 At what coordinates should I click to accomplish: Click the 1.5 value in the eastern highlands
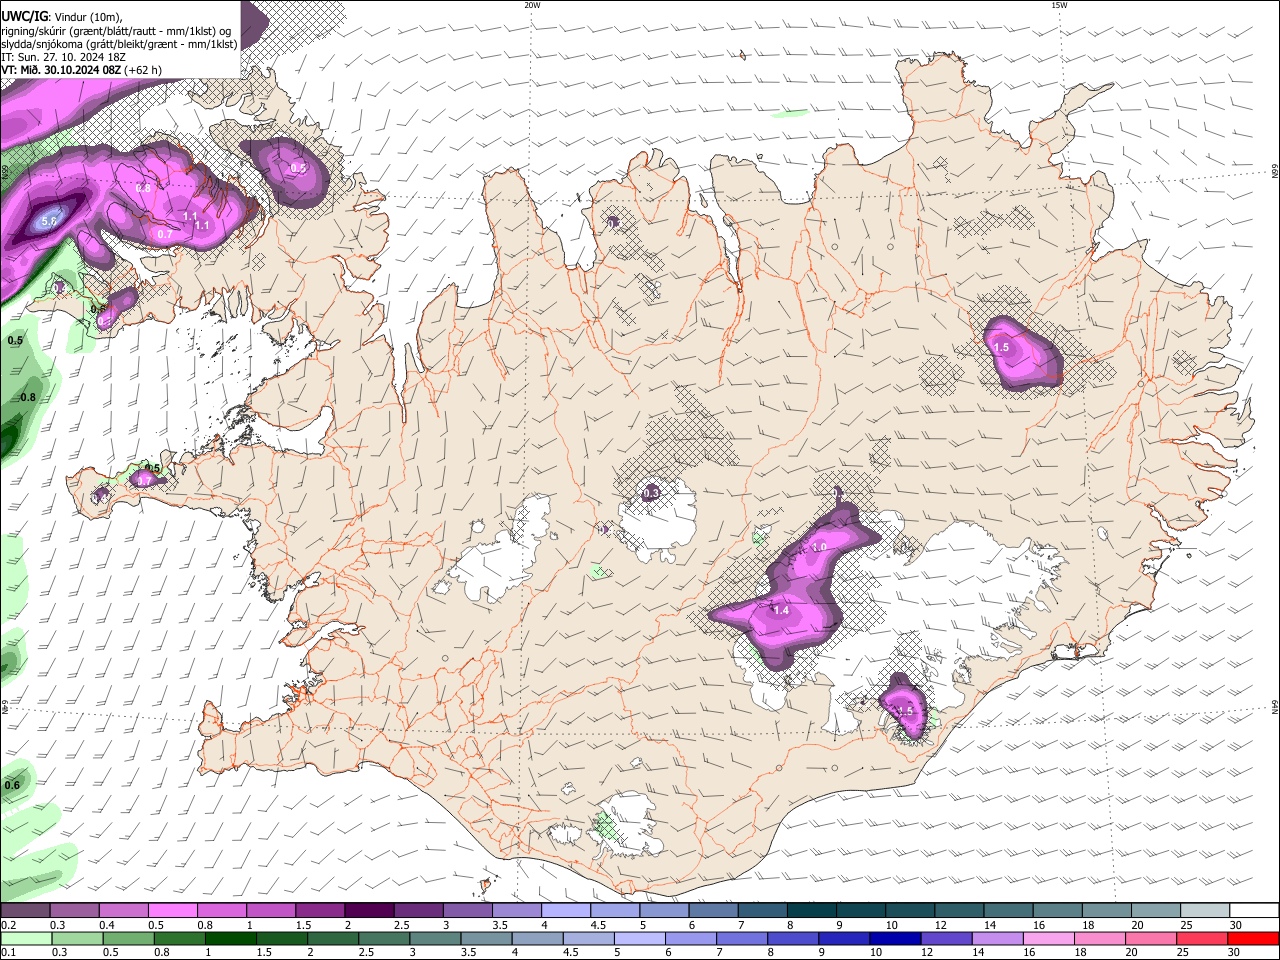pyautogui.click(x=1002, y=347)
